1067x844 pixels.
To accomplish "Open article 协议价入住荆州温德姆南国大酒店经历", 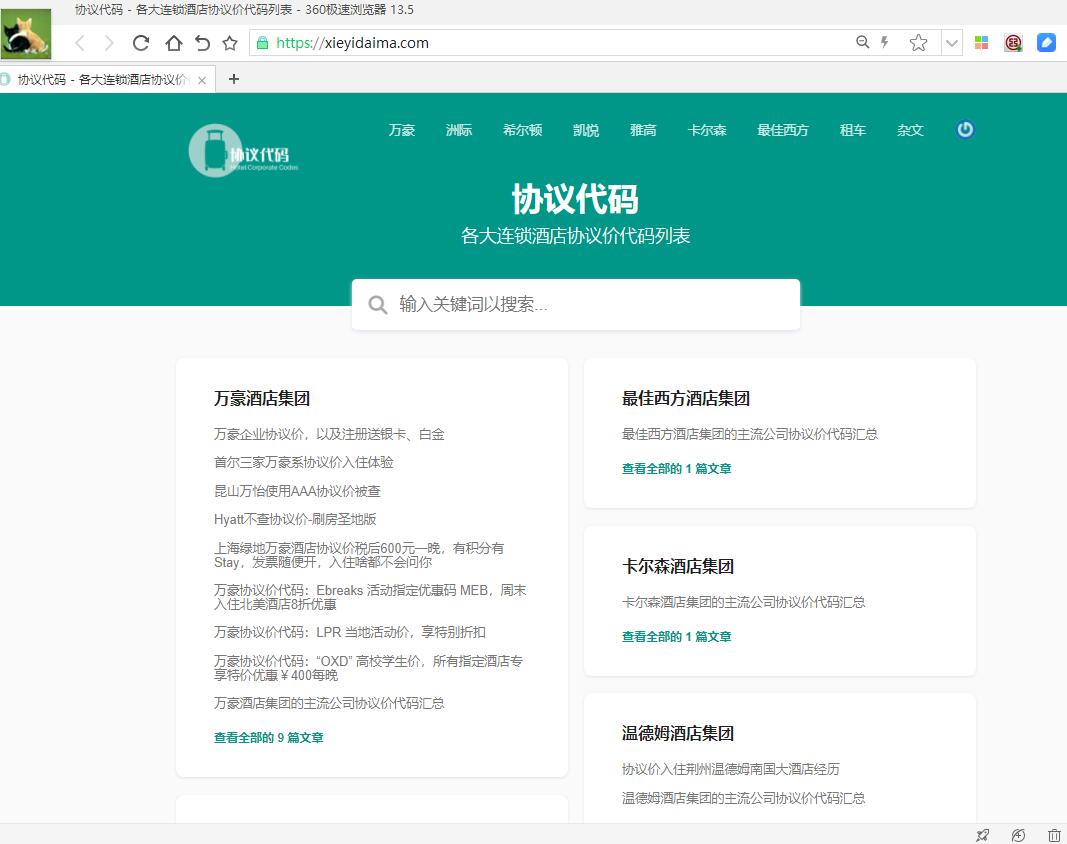I will click(731, 769).
